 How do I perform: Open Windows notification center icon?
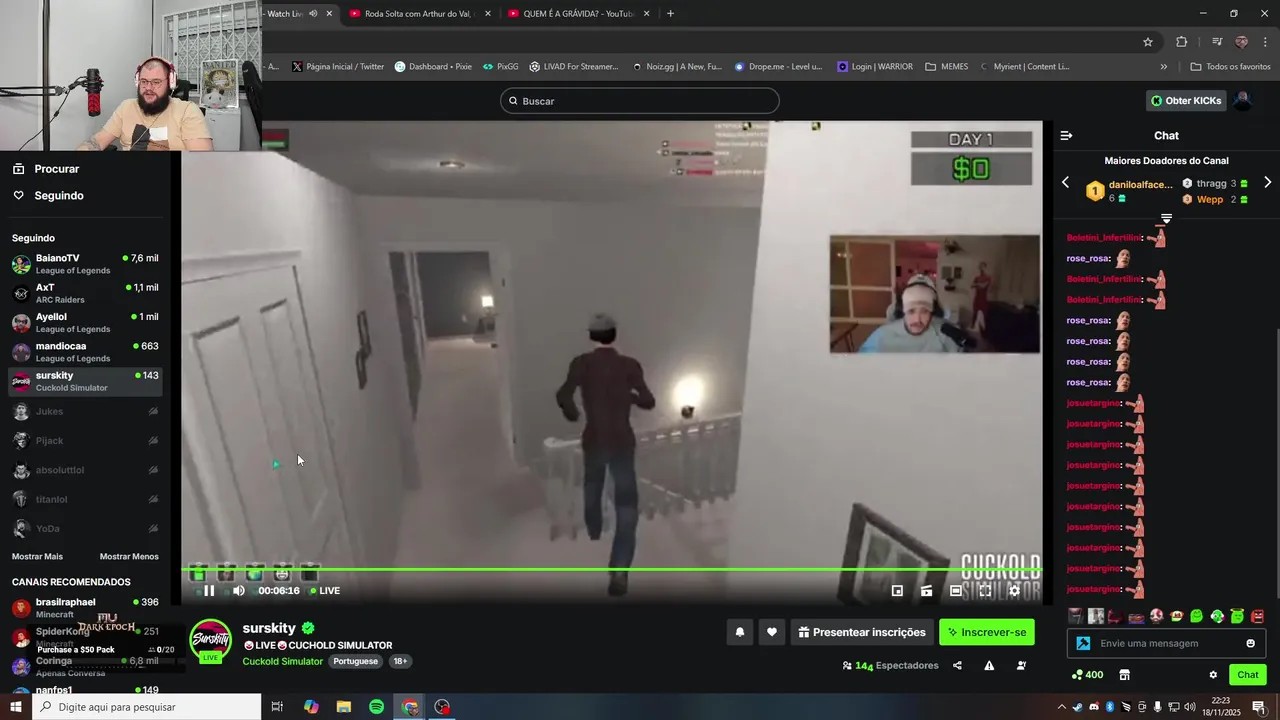point(1259,707)
